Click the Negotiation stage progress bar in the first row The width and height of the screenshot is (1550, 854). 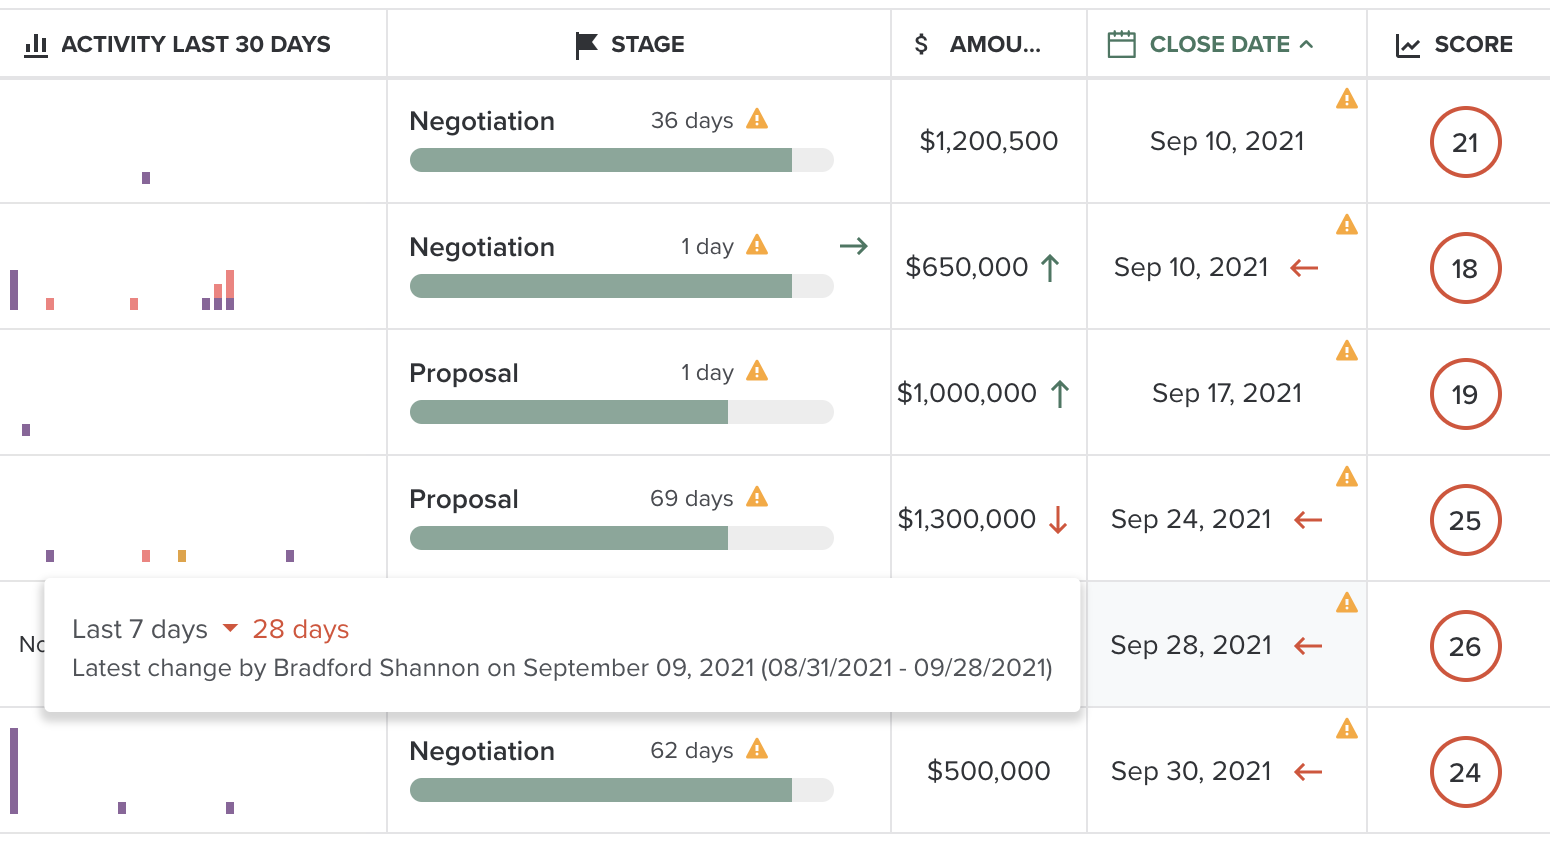(x=621, y=160)
